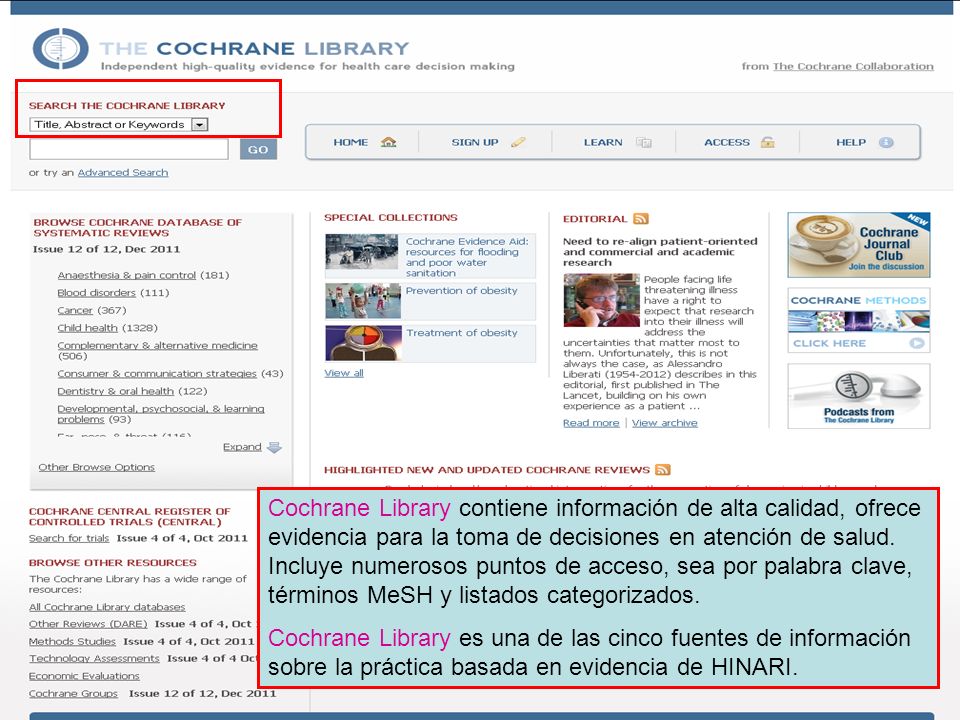The height and width of the screenshot is (720, 960).
Task: Open the Cochrane Journal Club banner
Action: [859, 245]
